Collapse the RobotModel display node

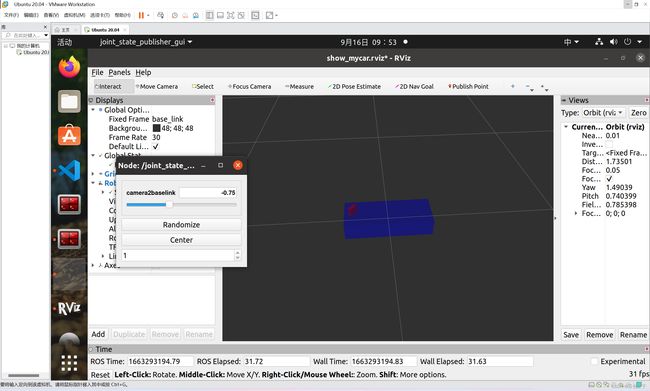point(93,183)
